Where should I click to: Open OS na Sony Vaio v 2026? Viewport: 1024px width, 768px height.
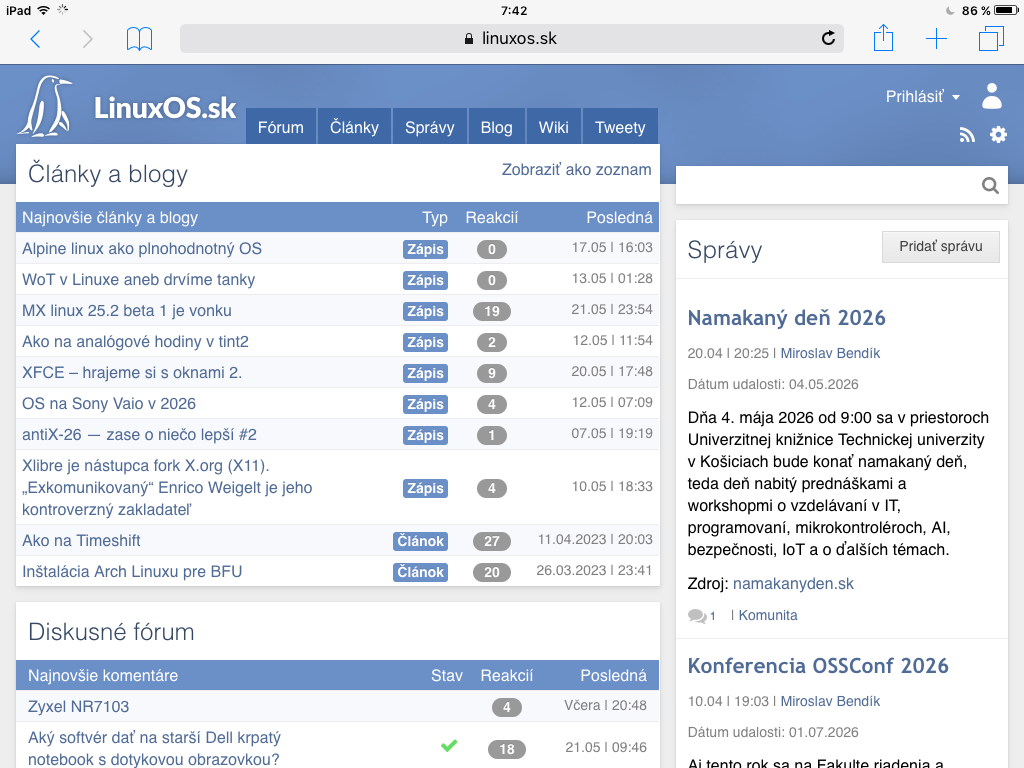pyautogui.click(x=109, y=404)
